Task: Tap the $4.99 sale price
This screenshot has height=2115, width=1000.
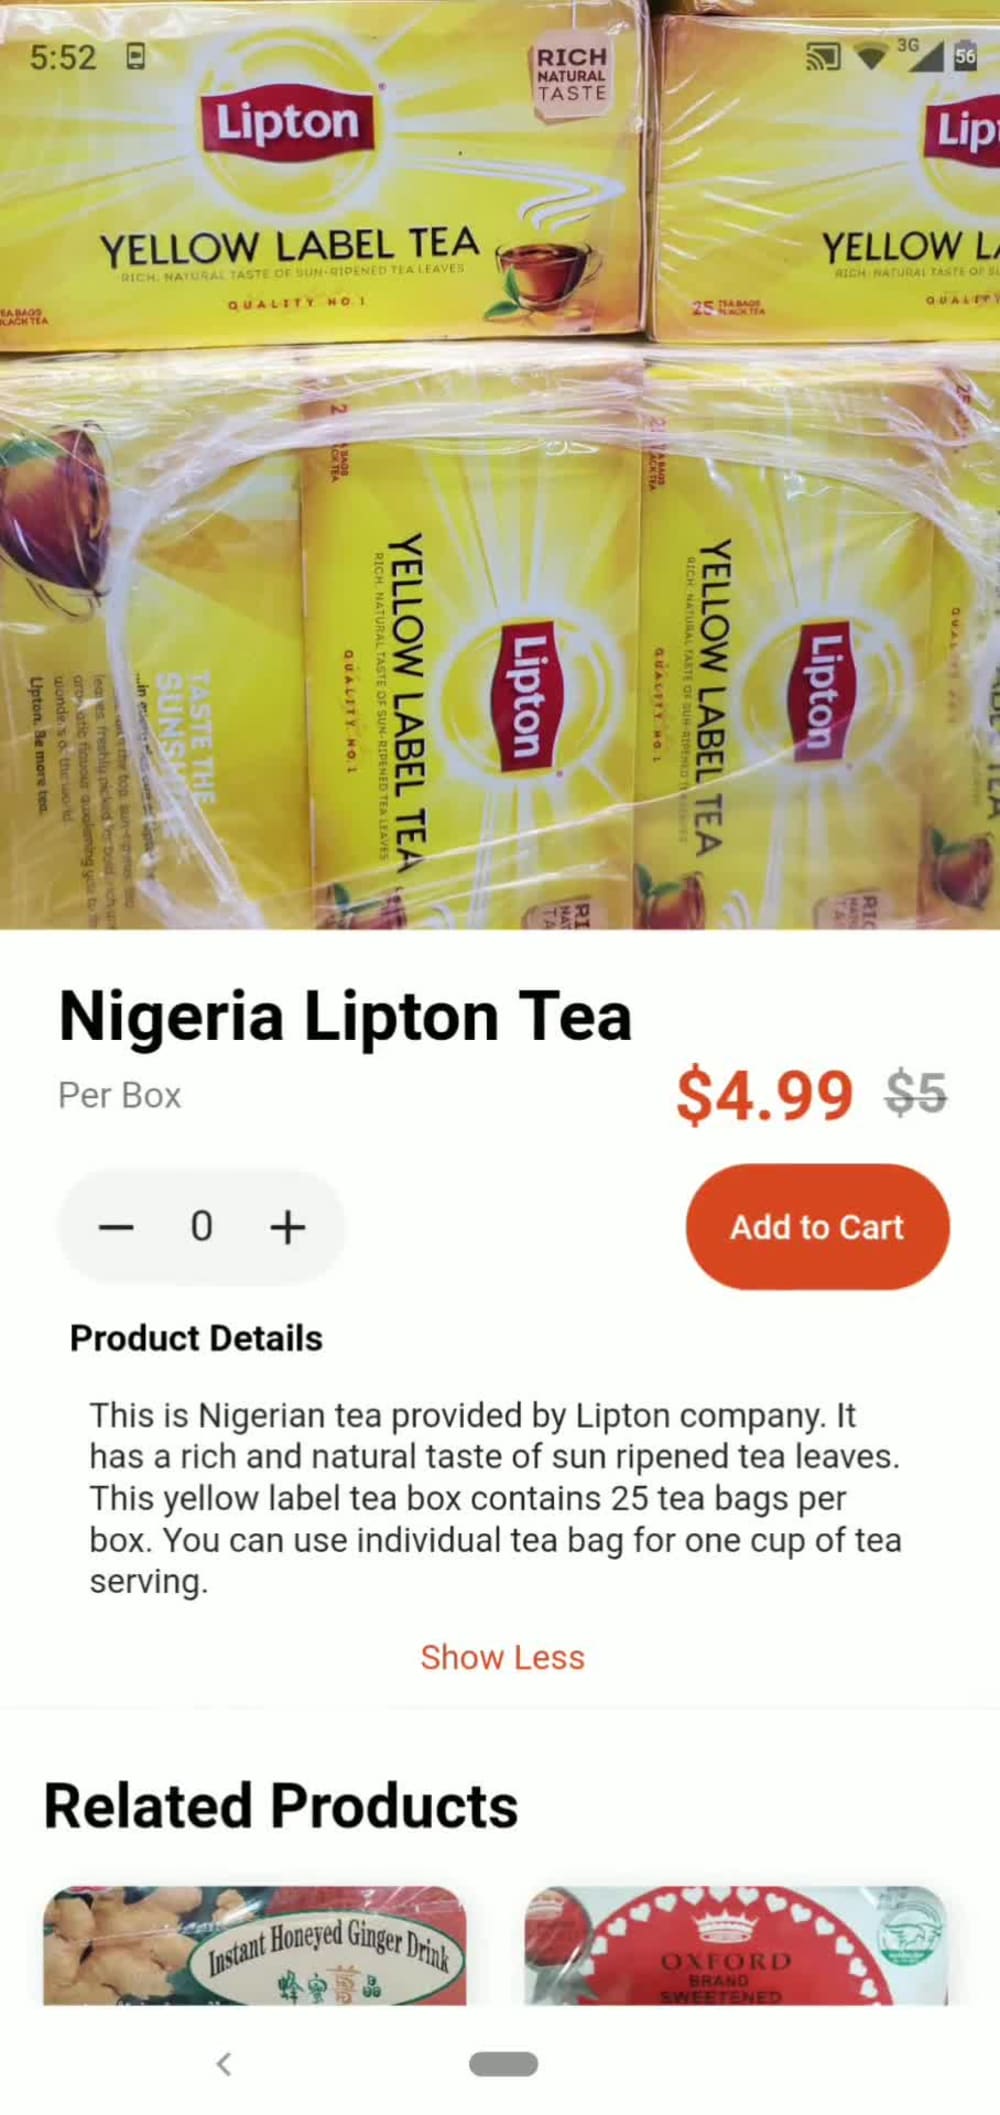Action: pos(765,1095)
